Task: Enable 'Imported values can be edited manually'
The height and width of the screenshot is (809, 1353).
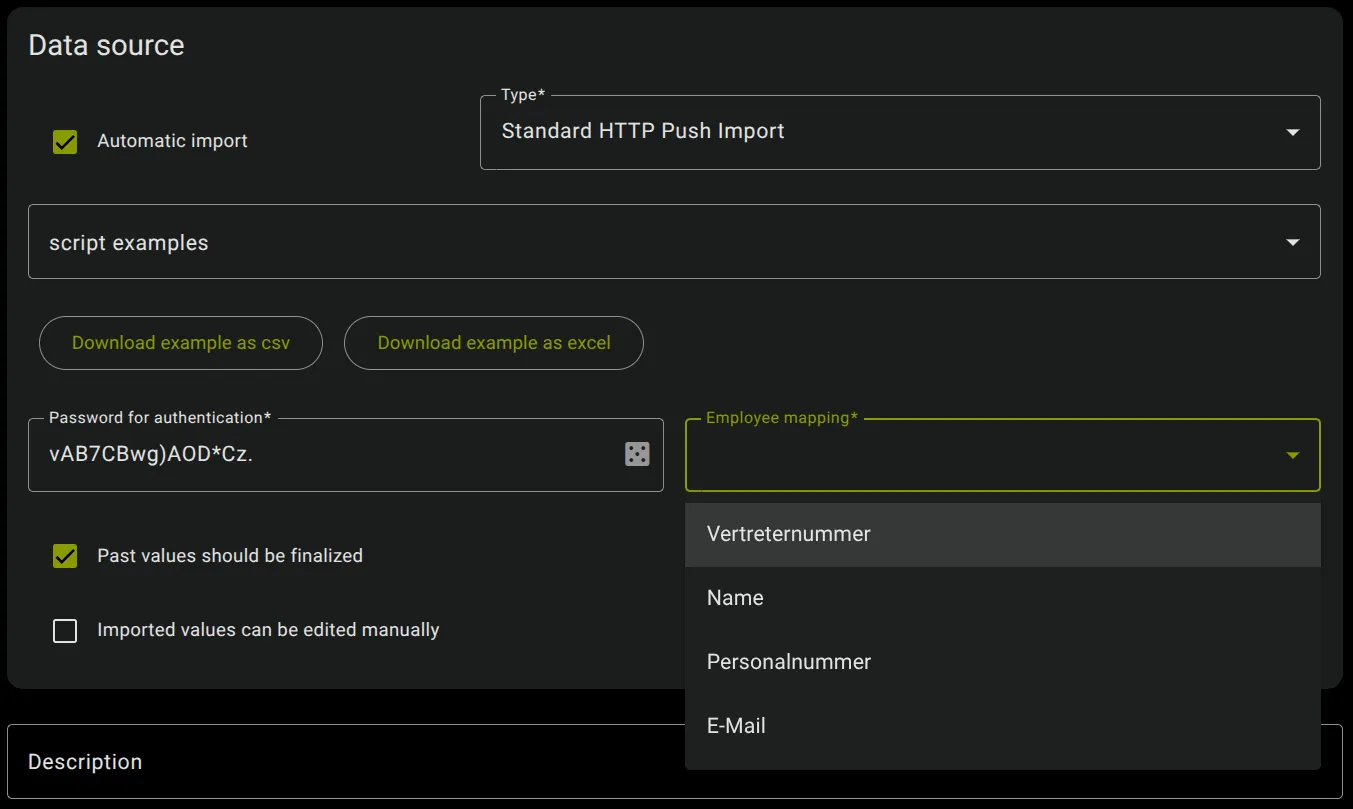Action: (64, 630)
